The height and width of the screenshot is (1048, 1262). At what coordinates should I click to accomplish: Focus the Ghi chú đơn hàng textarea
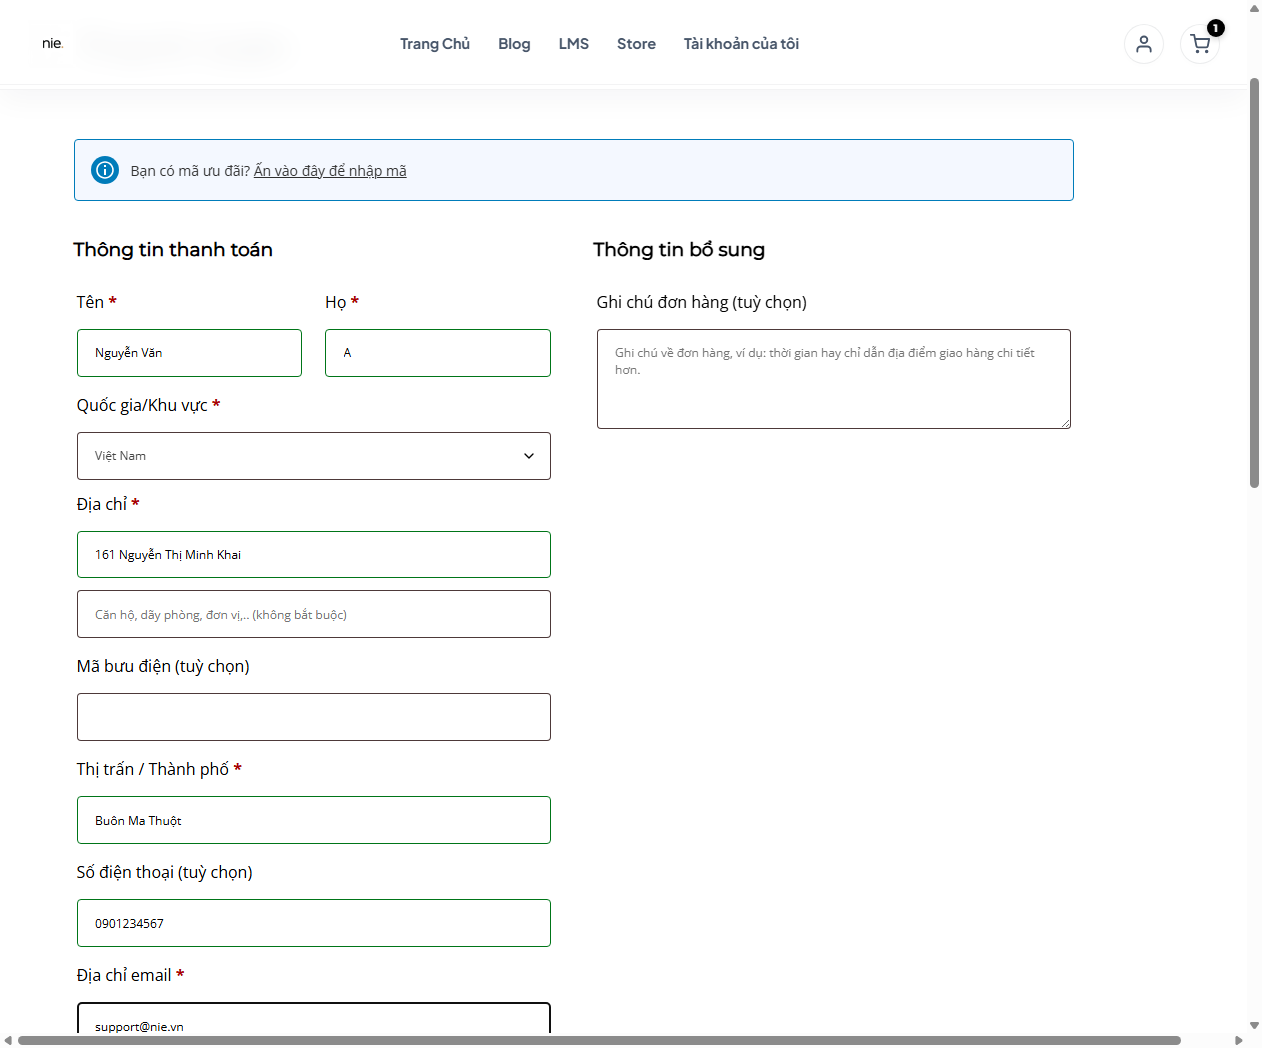point(834,379)
